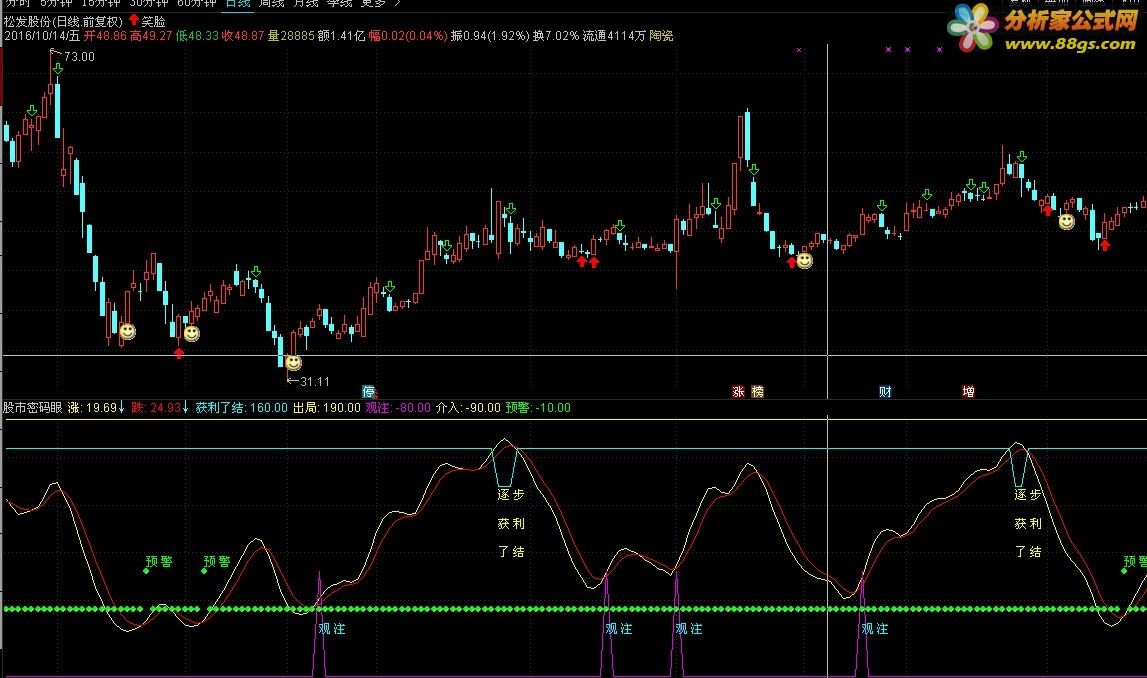Click the close price 收48.87
This screenshot has height=678, width=1147.
[x=243, y=35]
